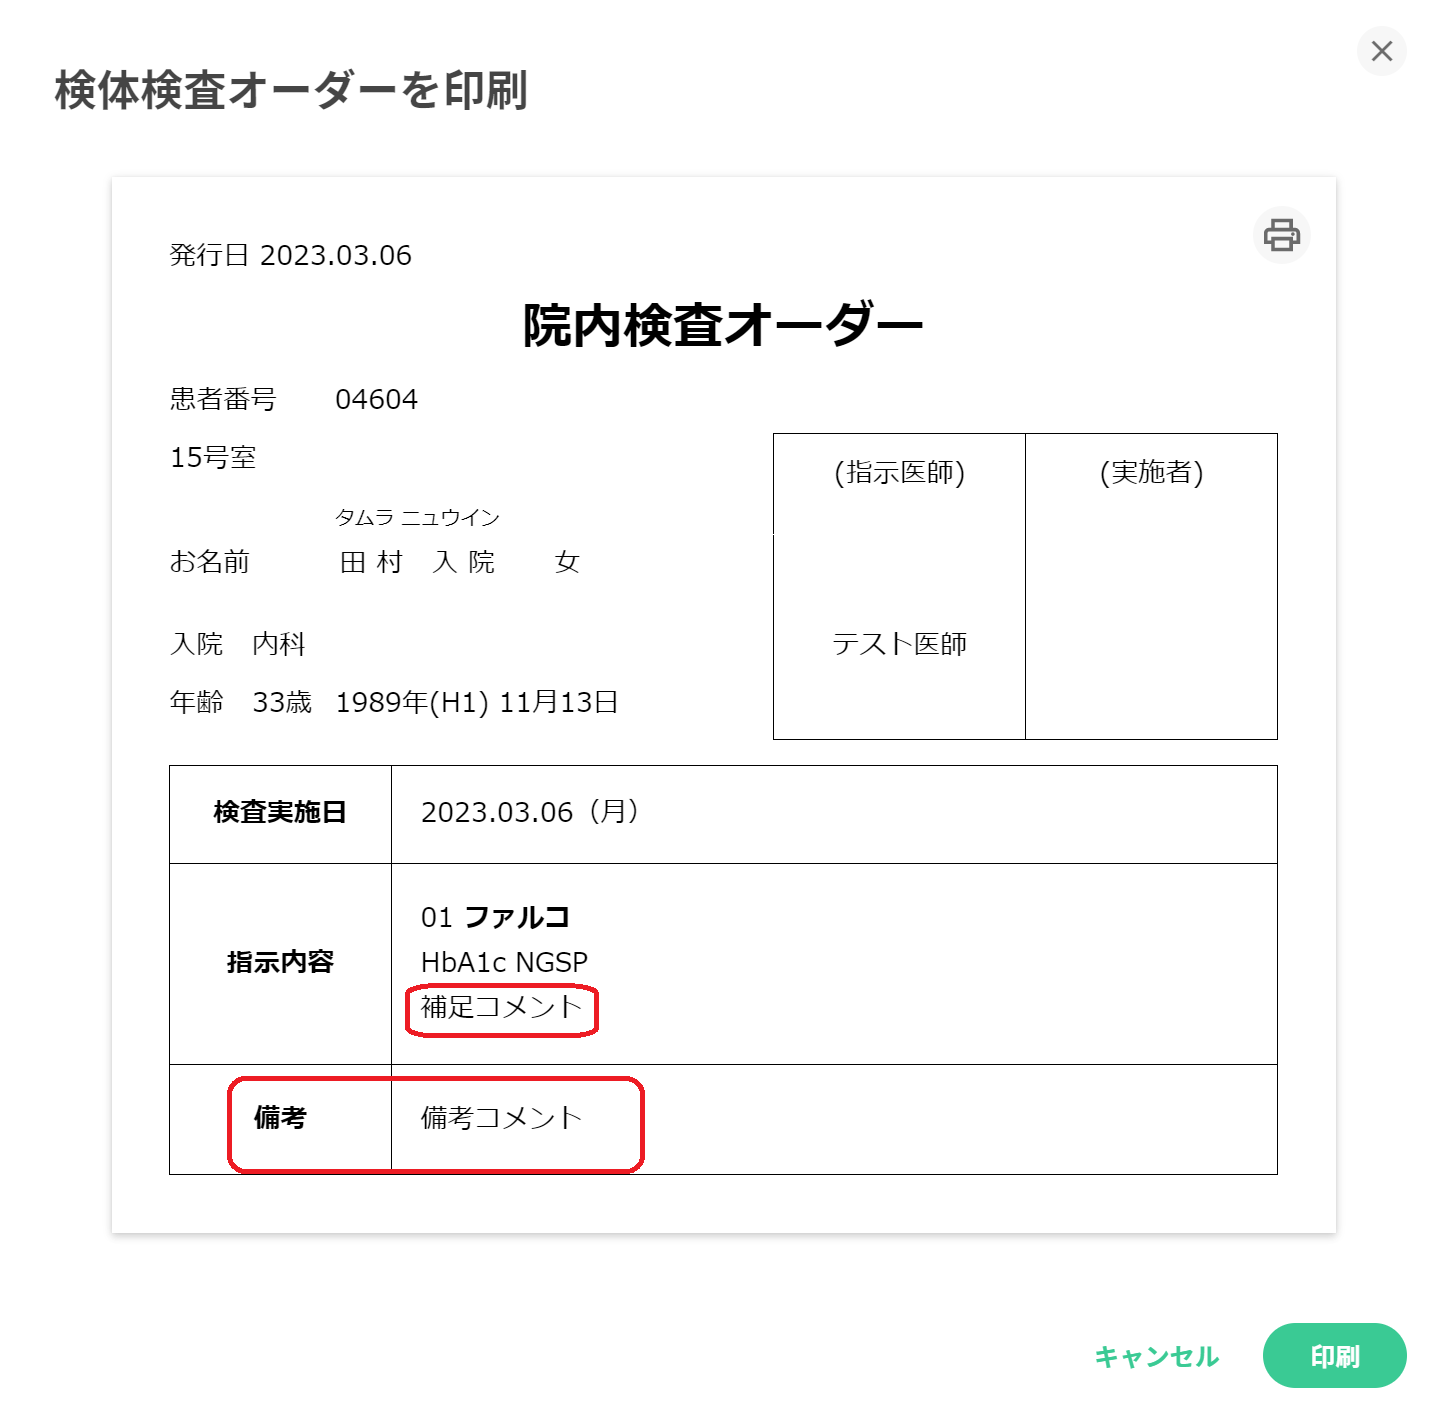
Task: Click patient number 04604
Action: [376, 400]
